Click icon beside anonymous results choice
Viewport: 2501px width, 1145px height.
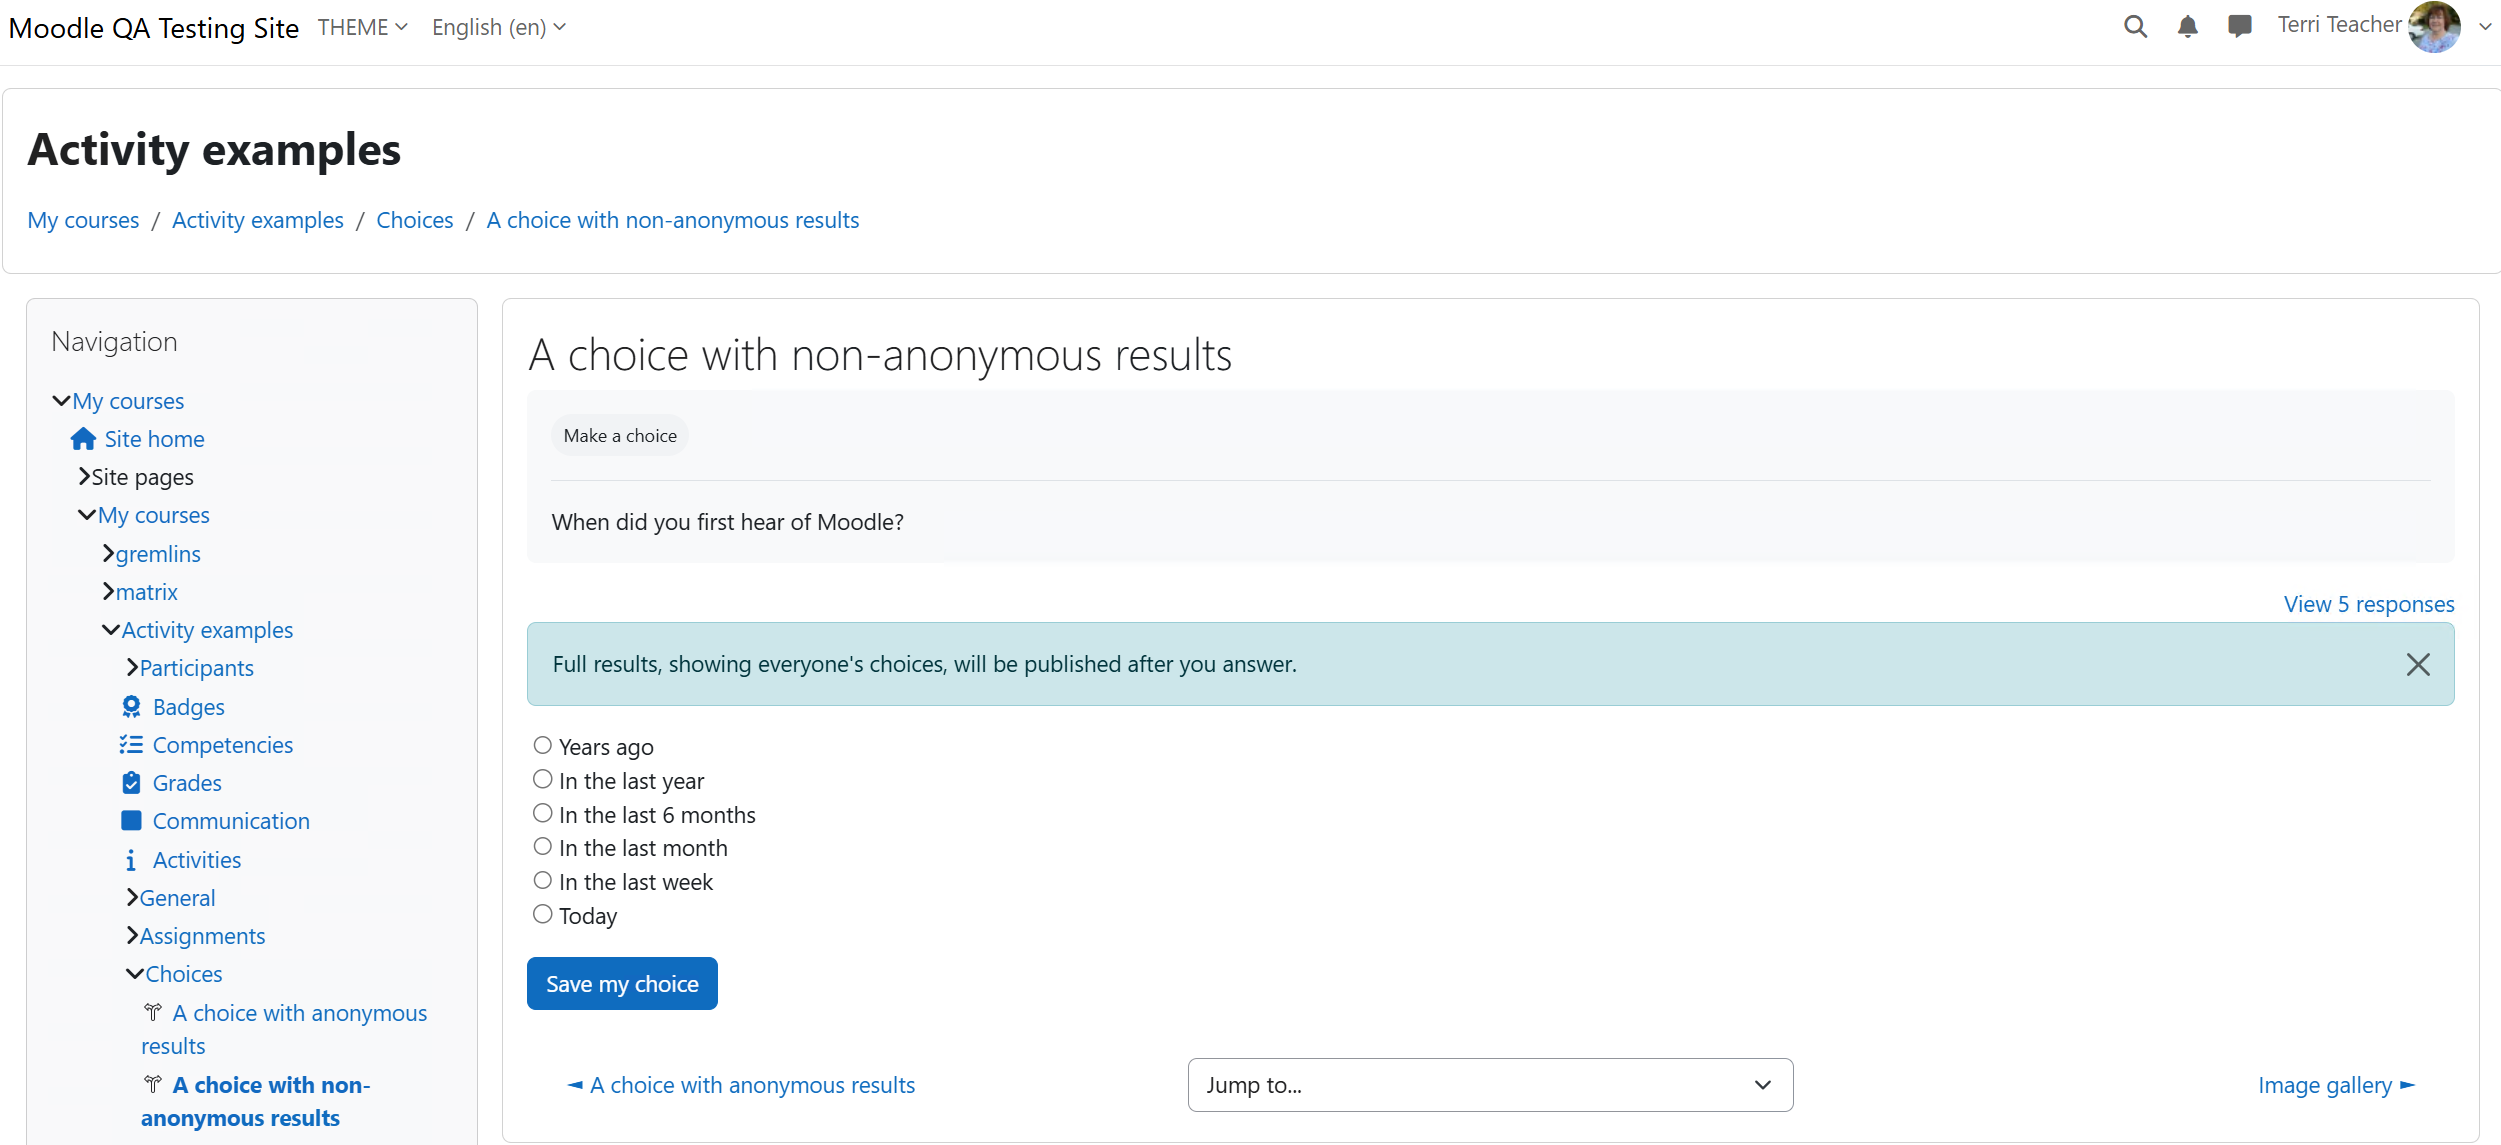(x=153, y=1012)
